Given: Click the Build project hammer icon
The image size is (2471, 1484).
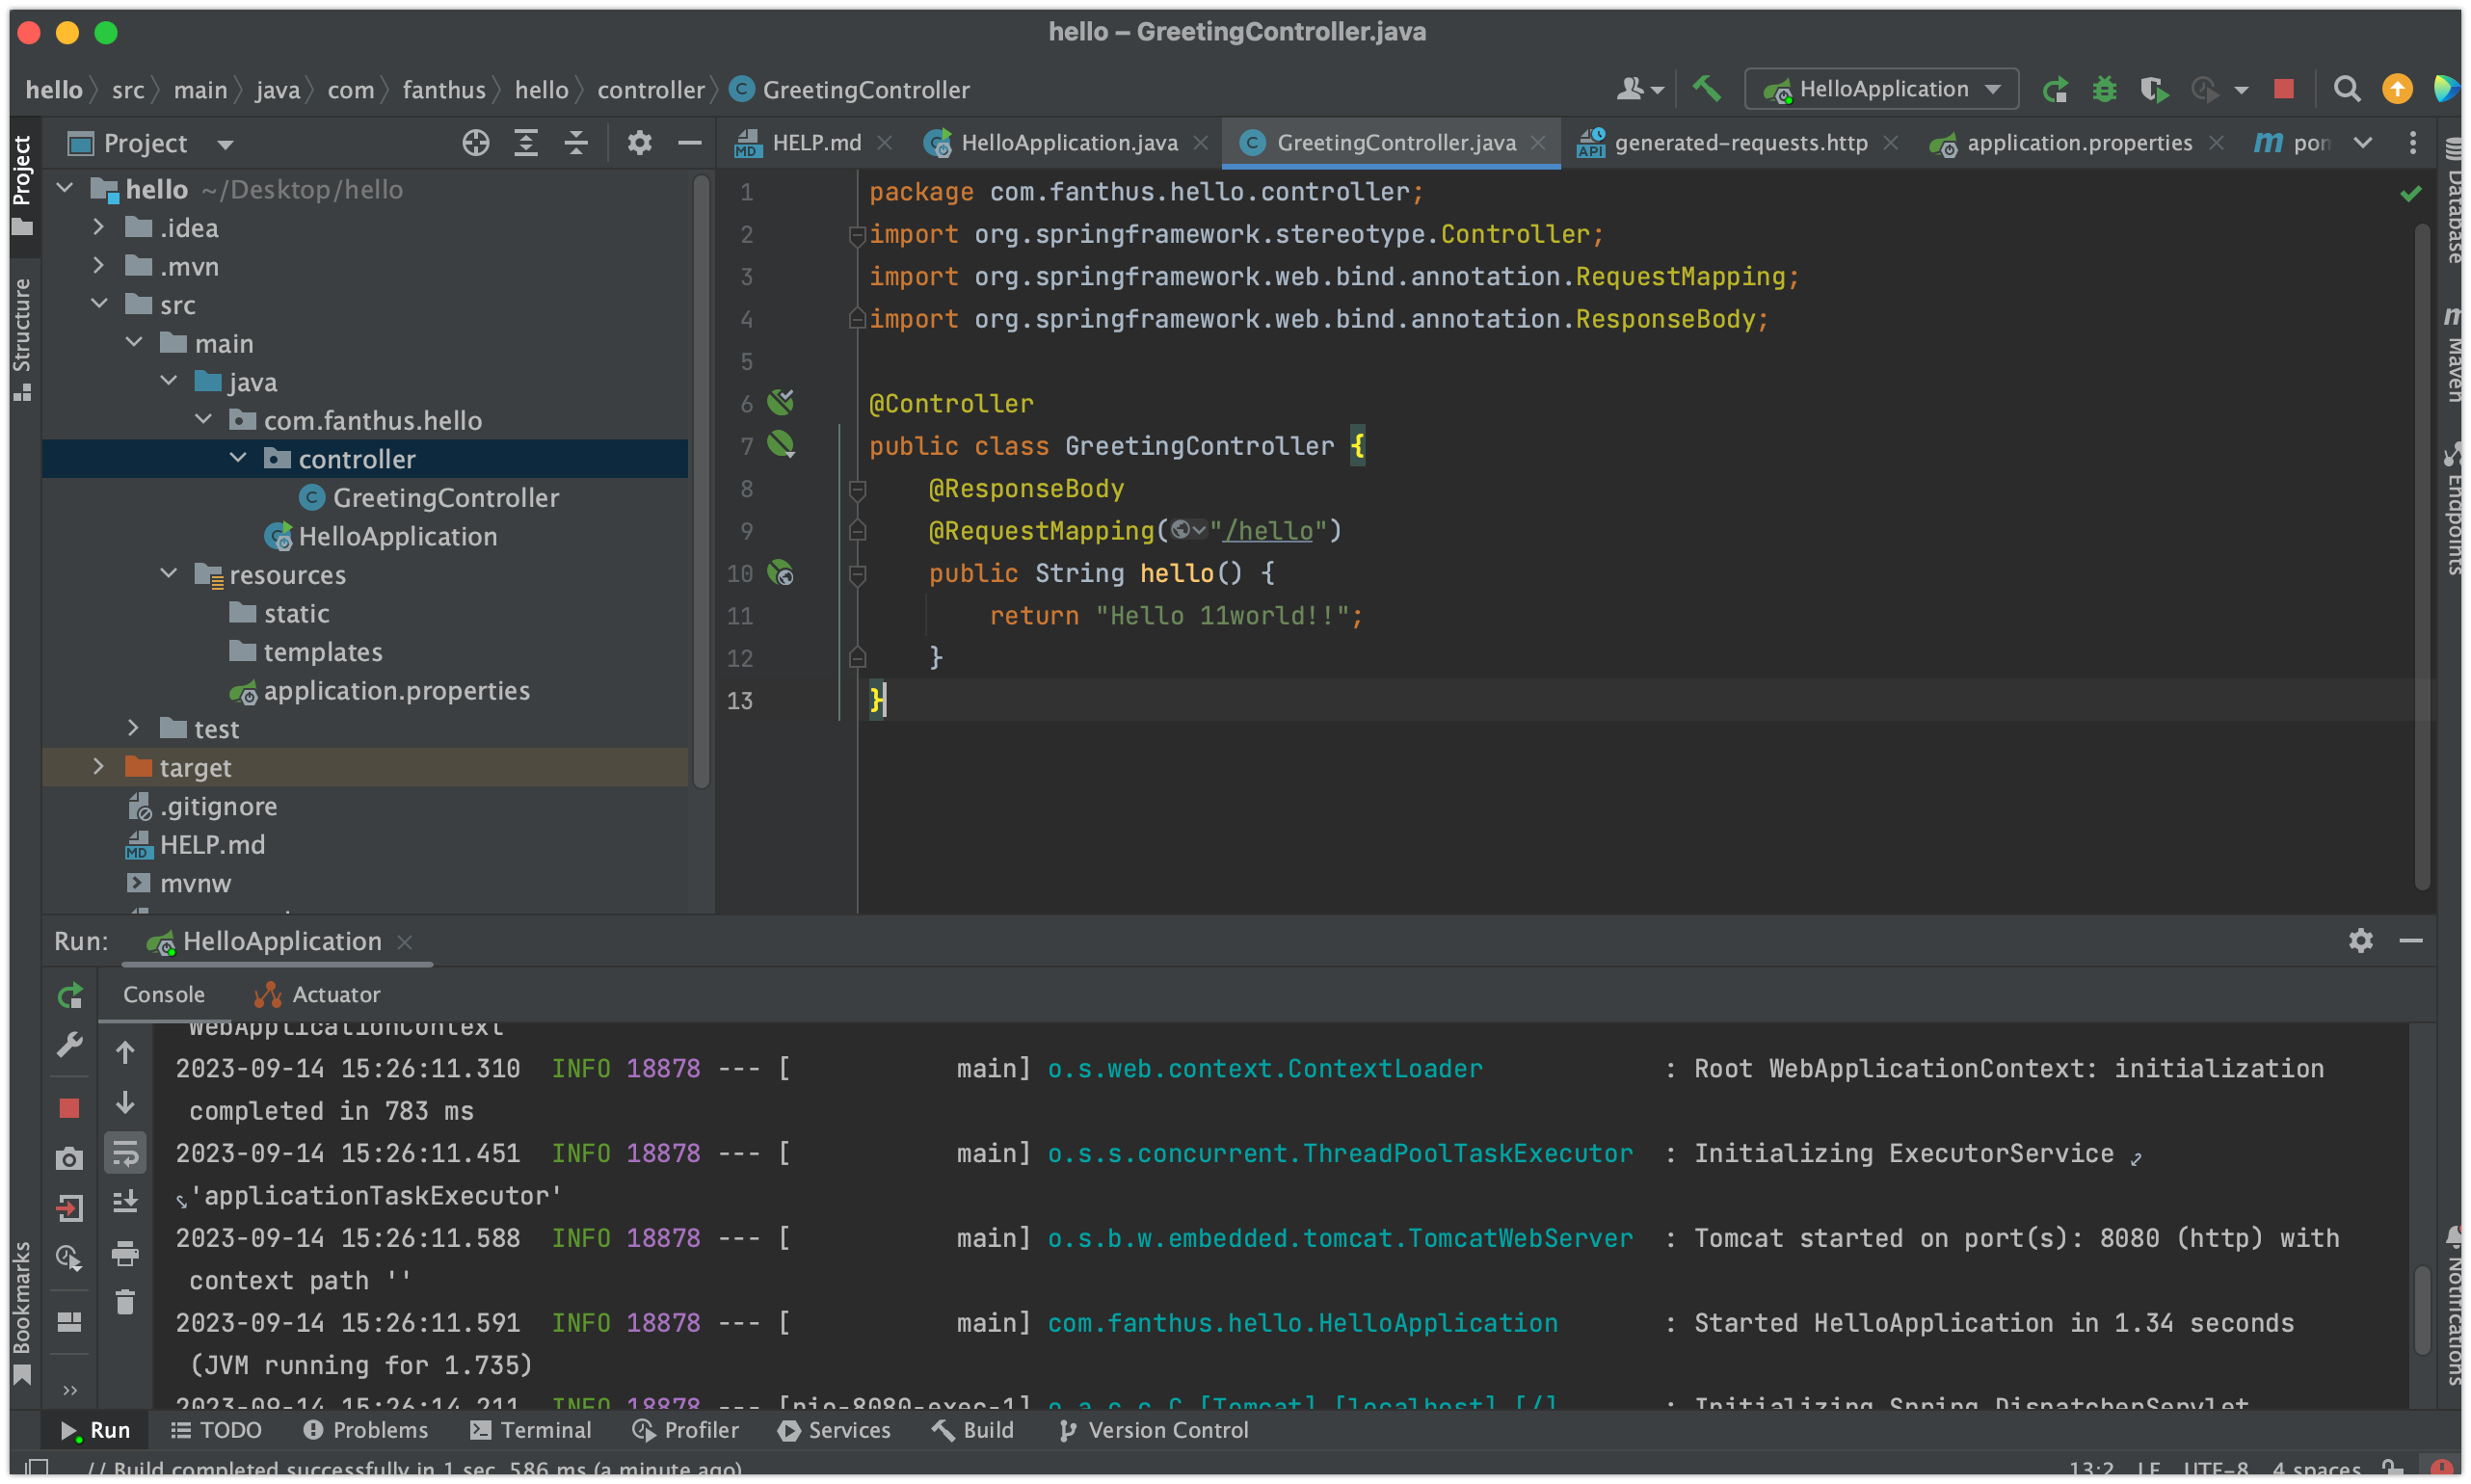Looking at the screenshot, I should (x=1706, y=89).
